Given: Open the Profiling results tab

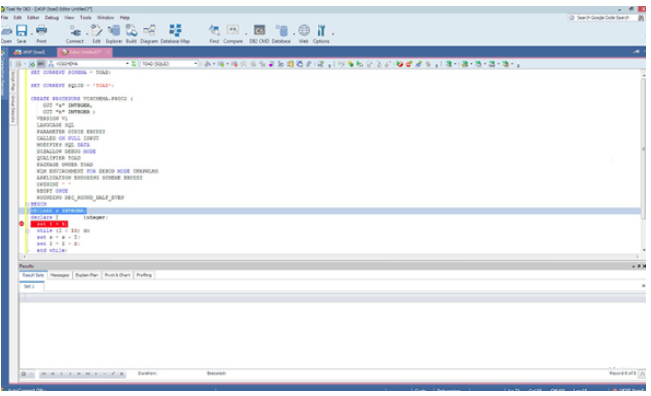Looking at the screenshot, I should coord(144,275).
